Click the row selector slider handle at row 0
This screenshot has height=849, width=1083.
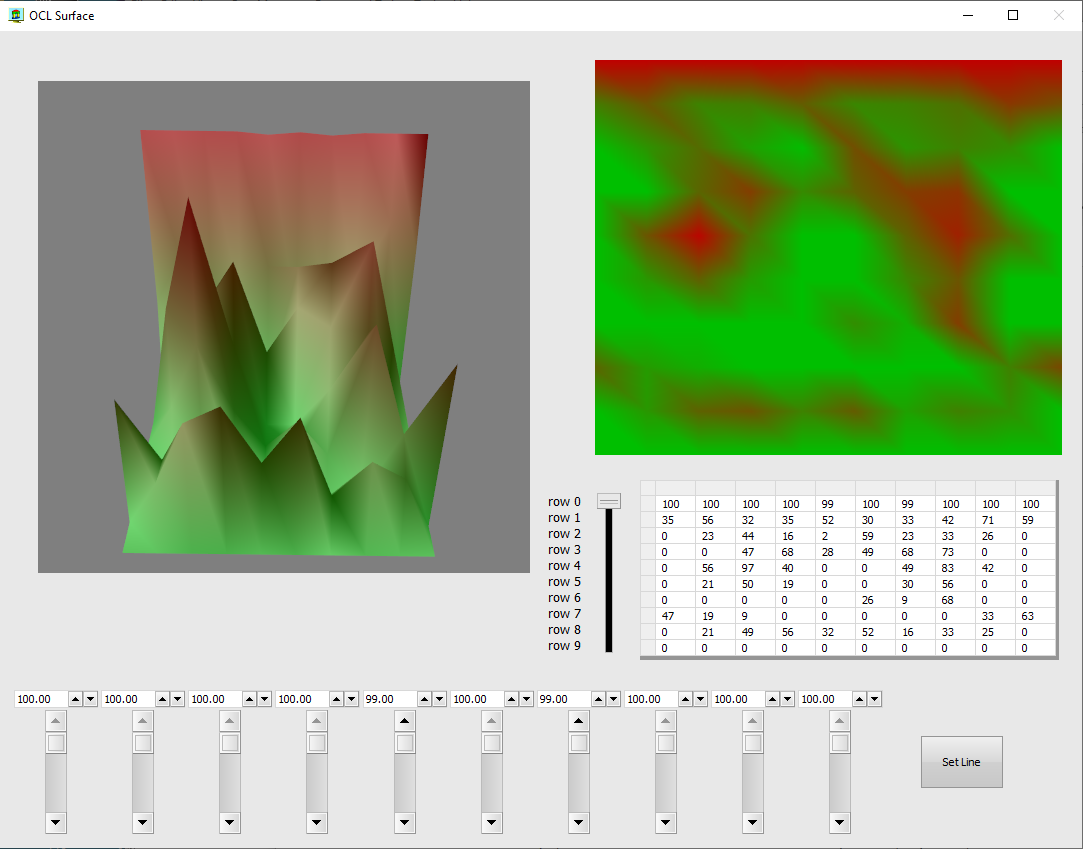click(x=609, y=501)
